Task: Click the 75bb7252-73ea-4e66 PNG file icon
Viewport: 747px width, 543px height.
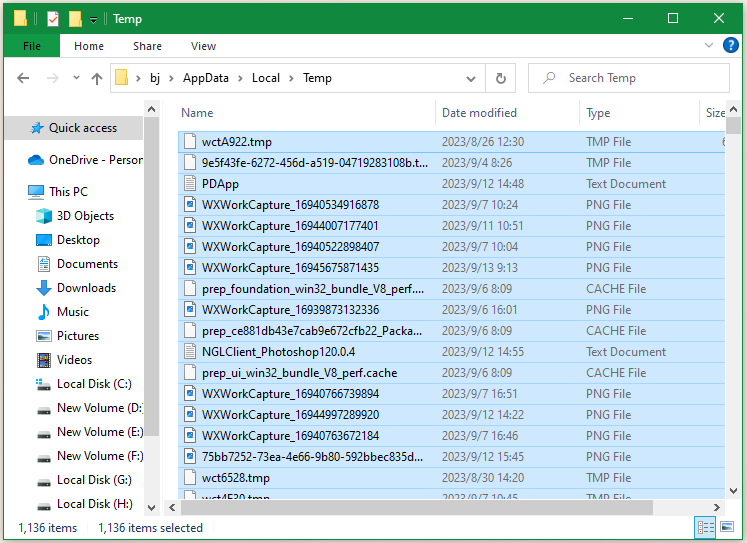Action: pos(190,456)
